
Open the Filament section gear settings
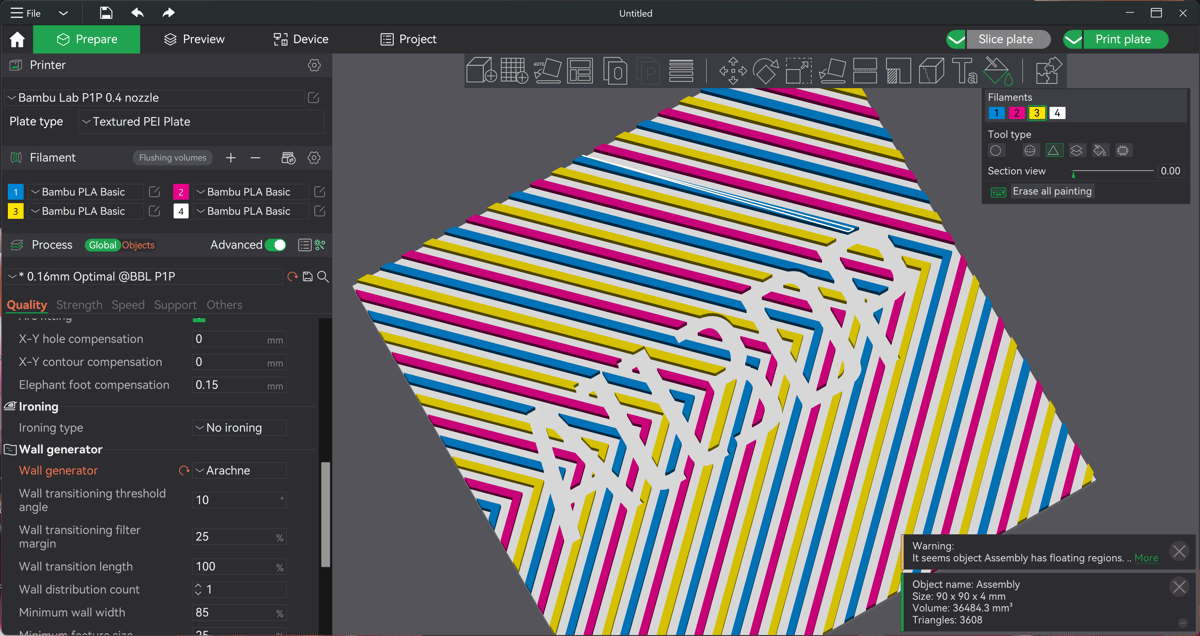coord(314,158)
